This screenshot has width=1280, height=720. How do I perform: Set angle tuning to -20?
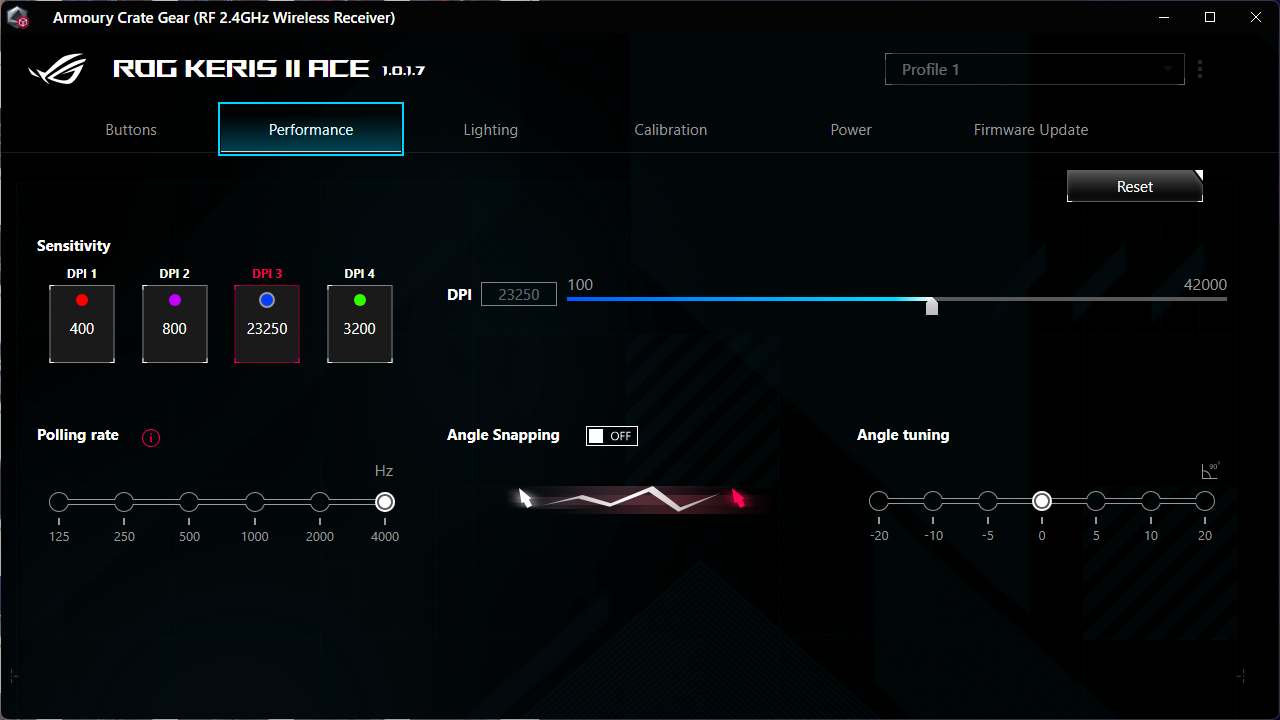[x=879, y=501]
